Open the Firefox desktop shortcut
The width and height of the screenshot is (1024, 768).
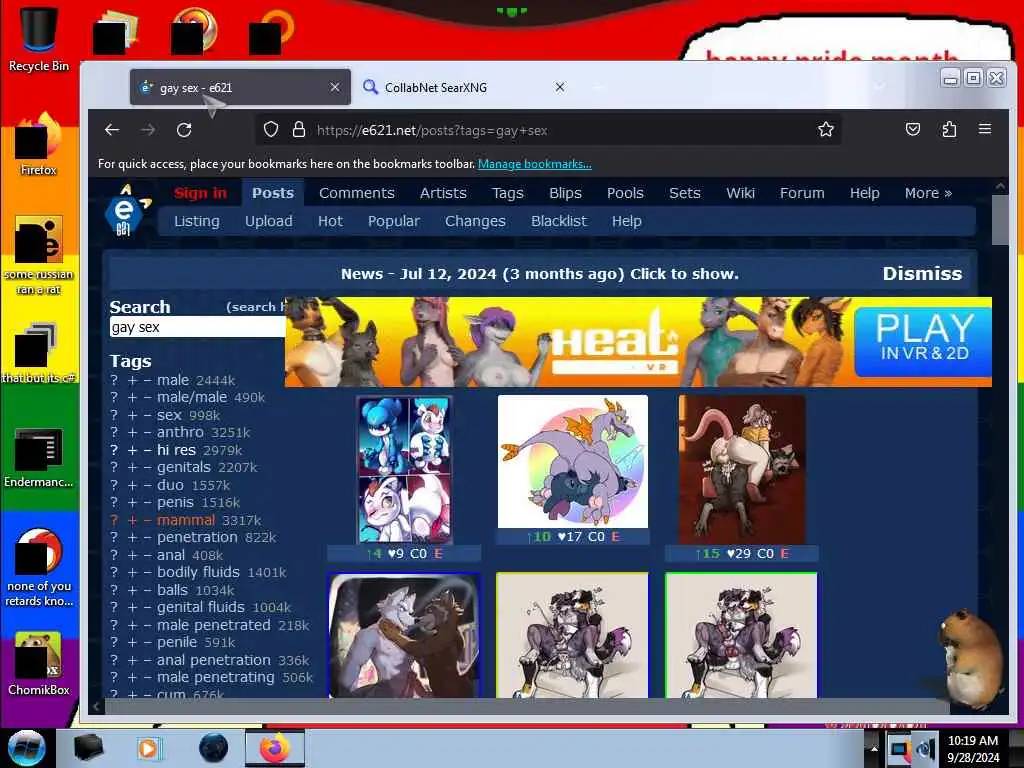[39, 145]
